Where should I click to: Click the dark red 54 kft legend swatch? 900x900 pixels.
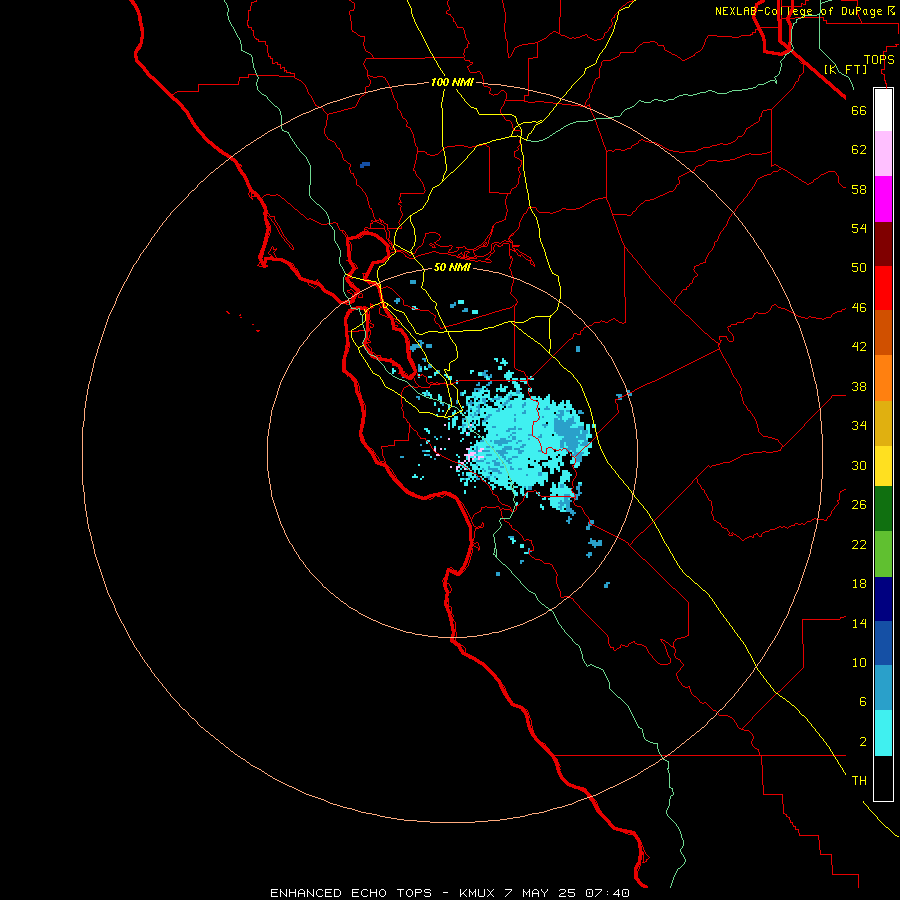(883, 243)
